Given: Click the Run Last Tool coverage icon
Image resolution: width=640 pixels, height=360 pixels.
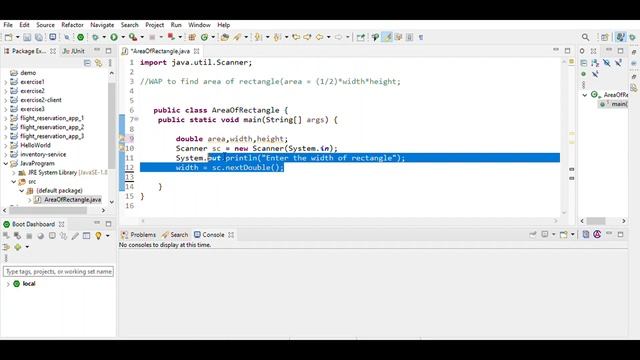Looking at the screenshot, I should (133, 37).
